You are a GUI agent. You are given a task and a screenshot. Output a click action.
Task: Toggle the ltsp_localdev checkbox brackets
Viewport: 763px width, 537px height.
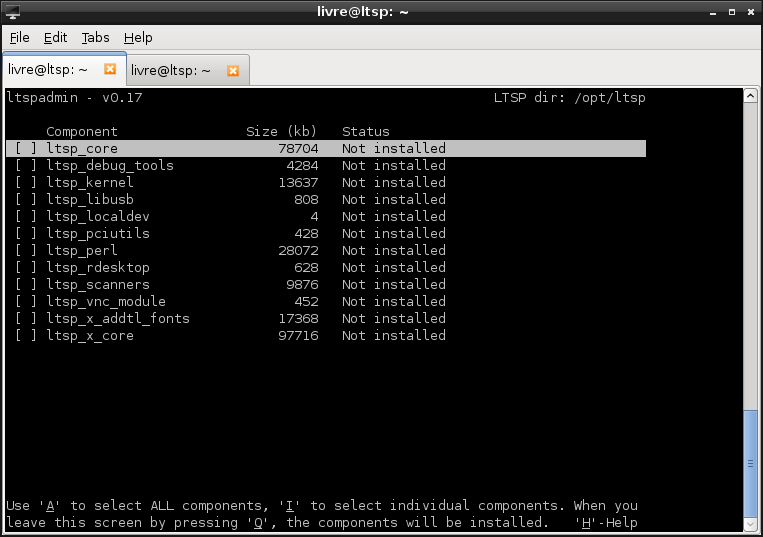pyautogui.click(x=26, y=216)
